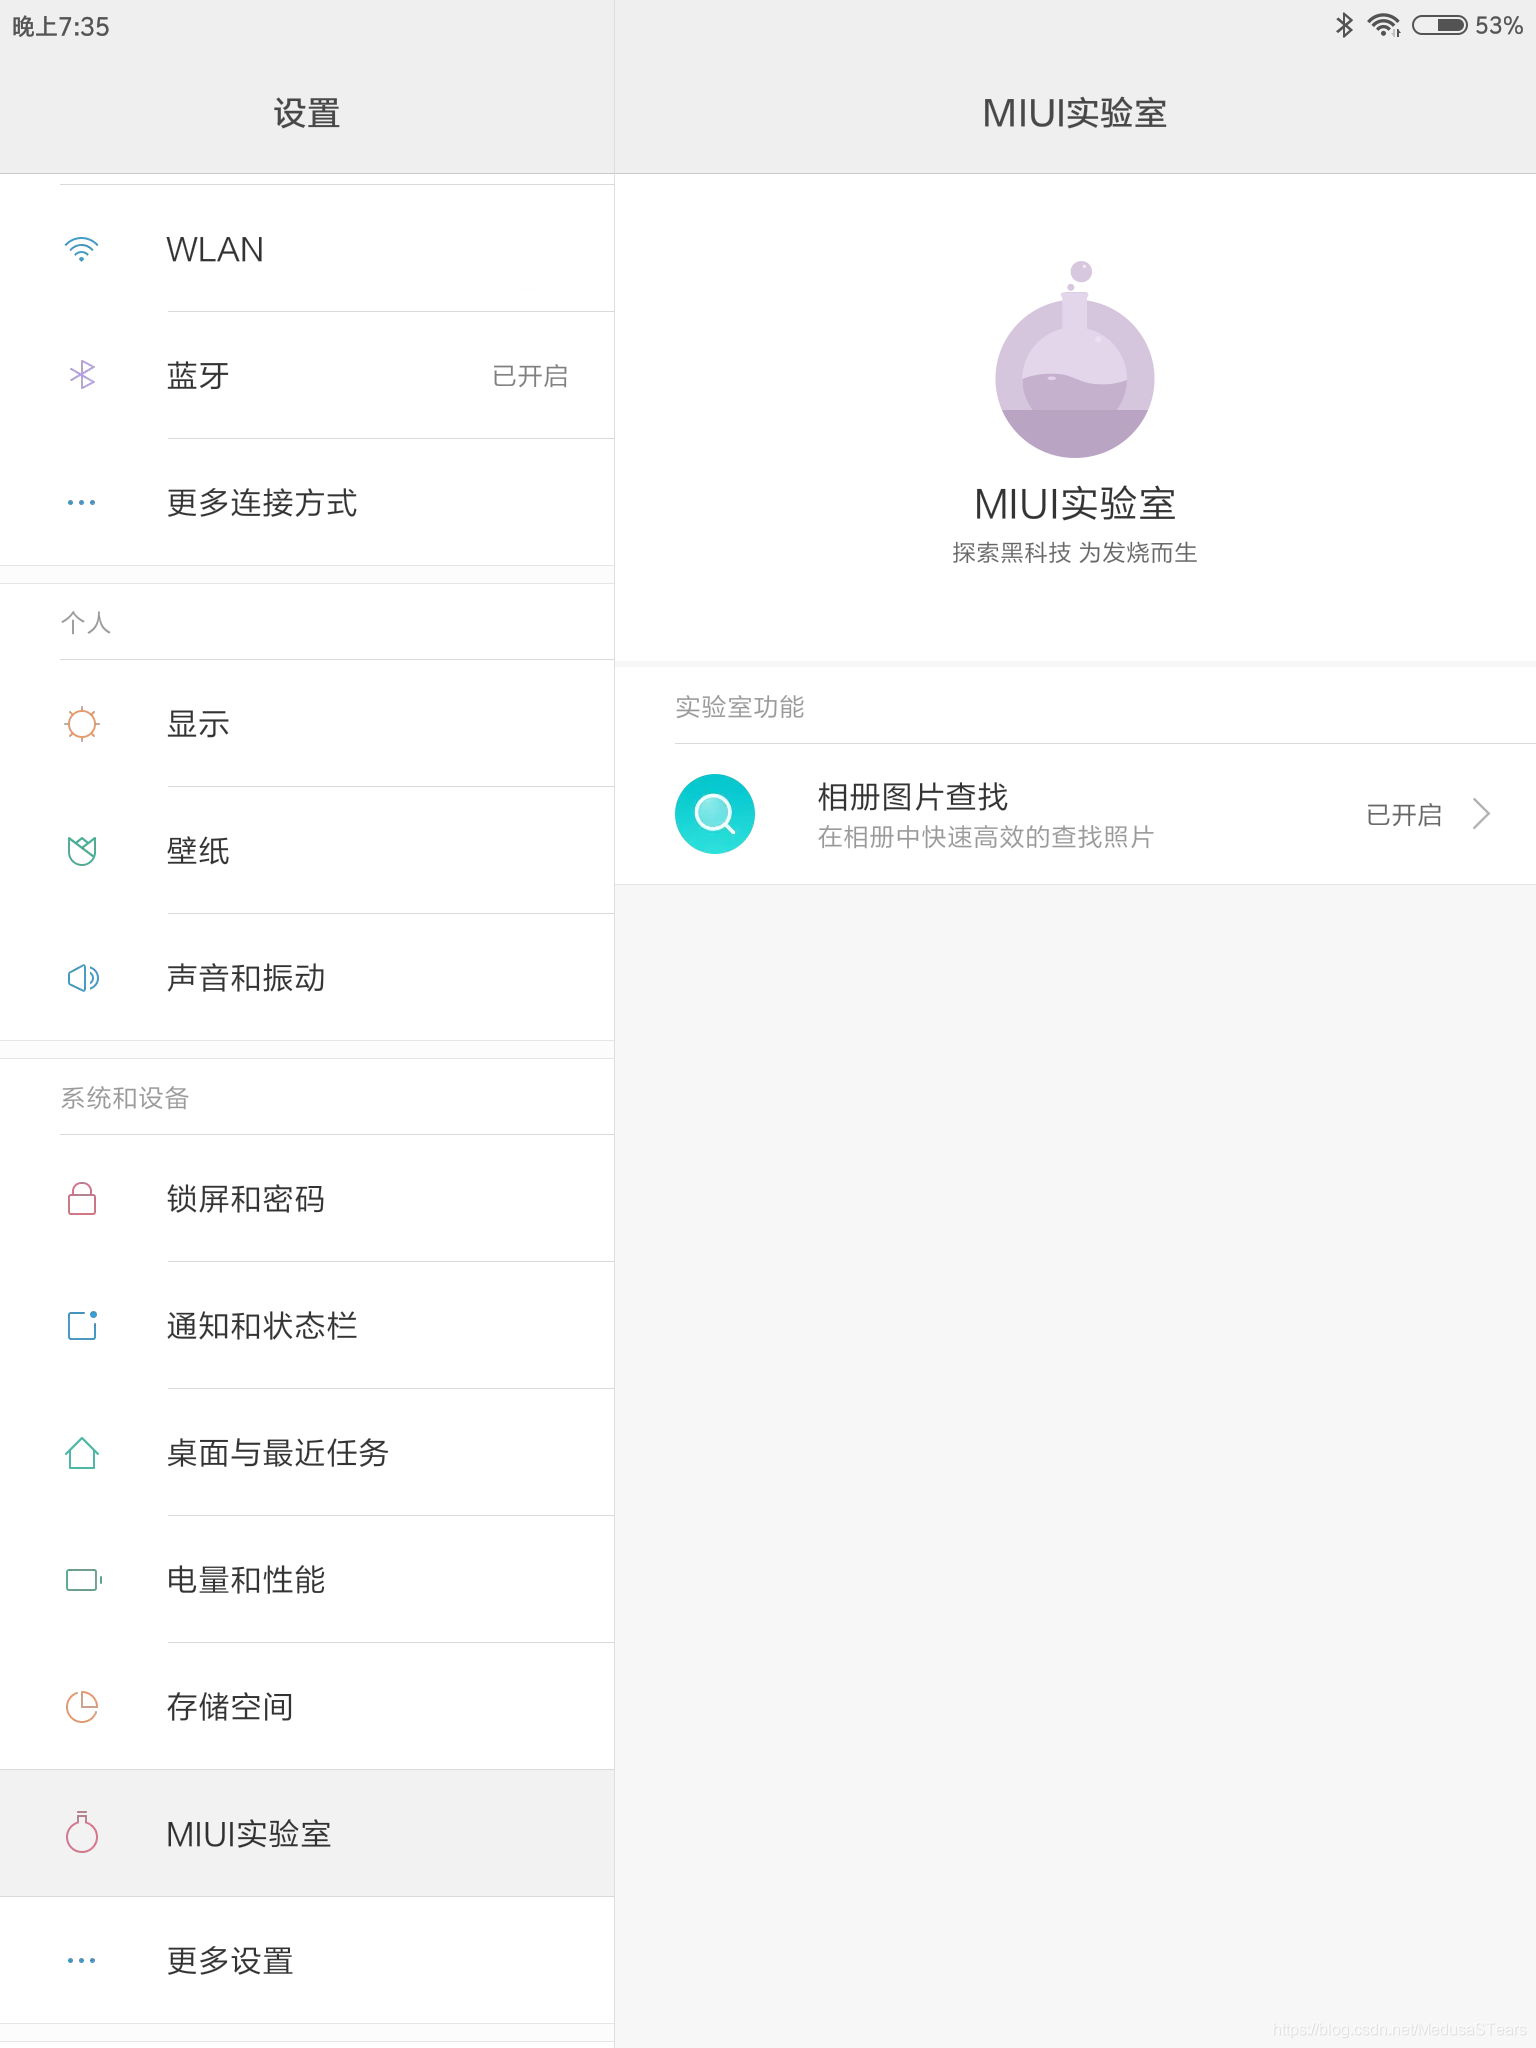Tap the WLAN wifi icon
The height and width of the screenshot is (2048, 1536).
click(x=81, y=249)
